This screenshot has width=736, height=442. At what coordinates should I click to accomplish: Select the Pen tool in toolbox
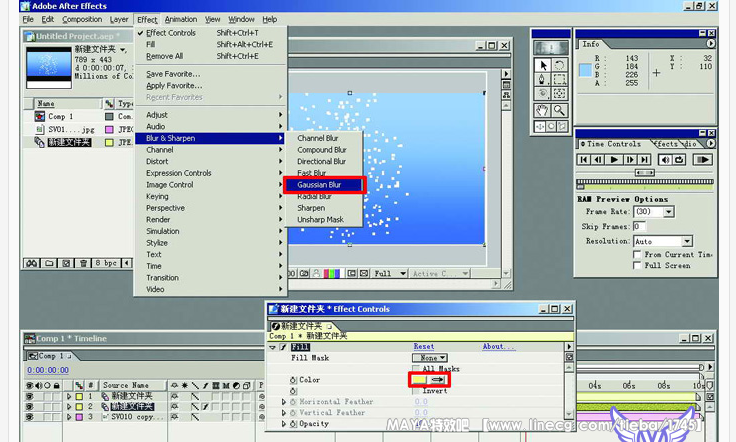click(543, 79)
